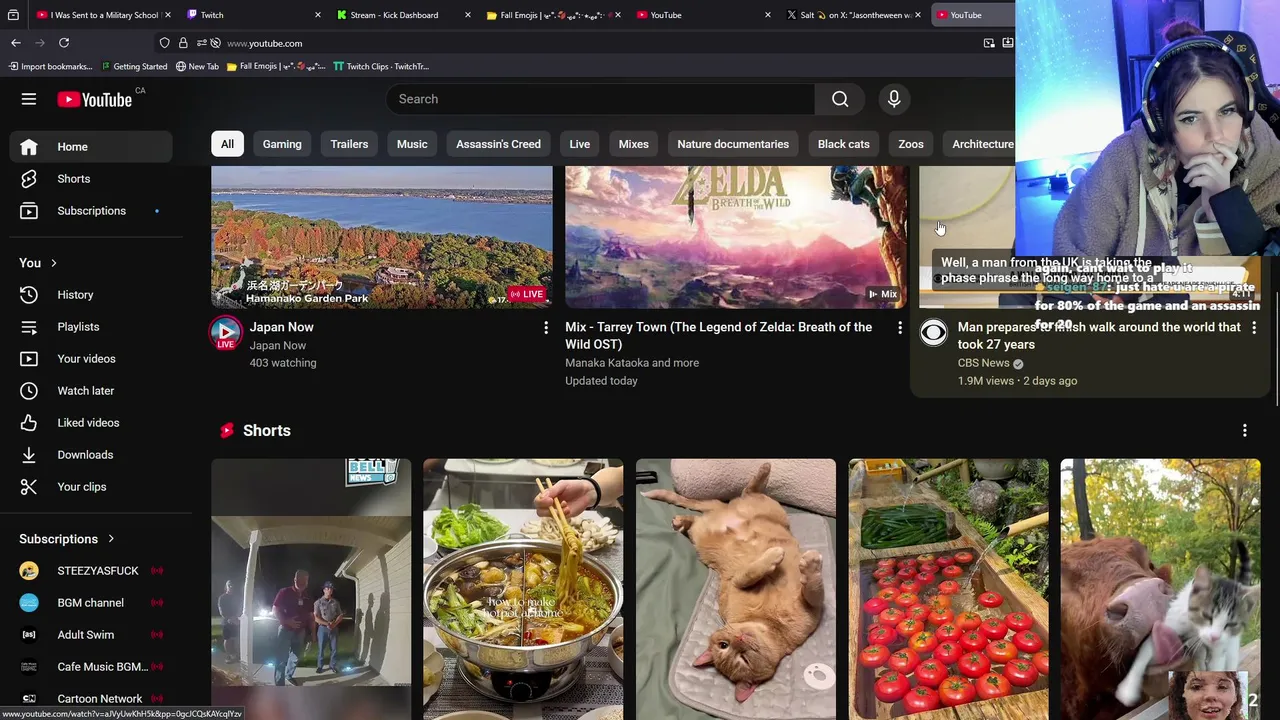
Task: Open the porch police Short
Action: click(x=311, y=589)
